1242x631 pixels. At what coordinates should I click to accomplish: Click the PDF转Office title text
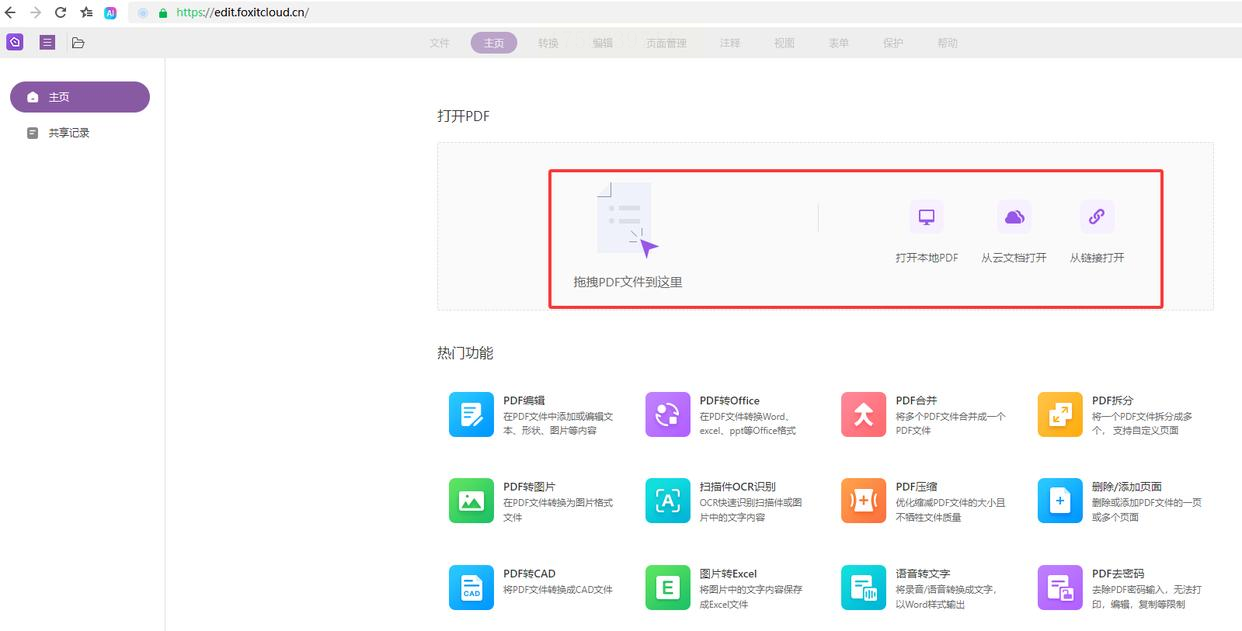729,401
